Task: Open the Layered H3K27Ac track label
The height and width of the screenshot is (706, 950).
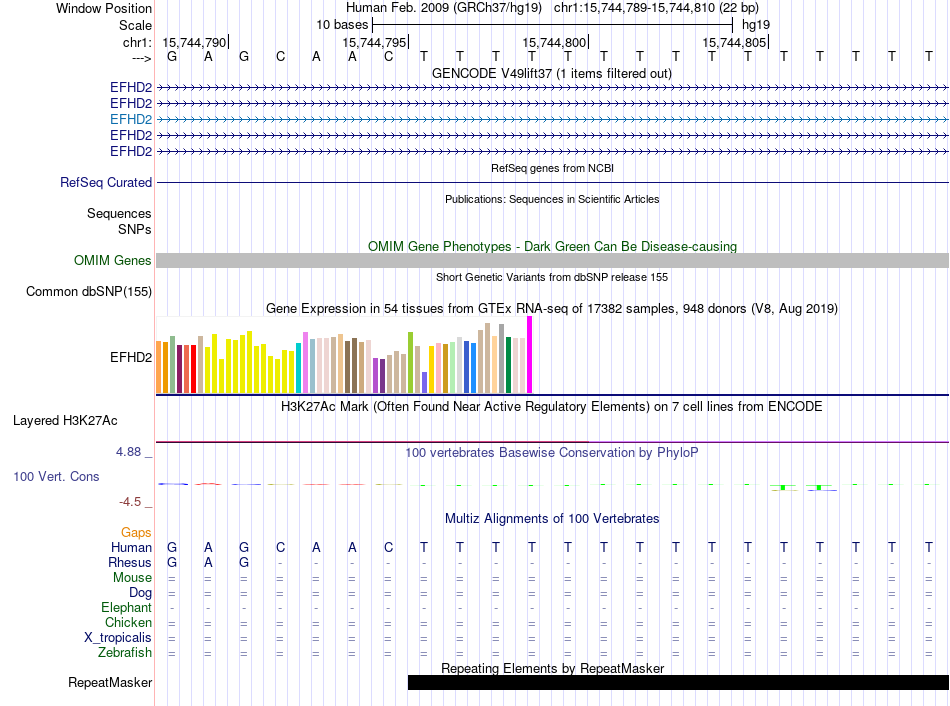Action: (65, 421)
